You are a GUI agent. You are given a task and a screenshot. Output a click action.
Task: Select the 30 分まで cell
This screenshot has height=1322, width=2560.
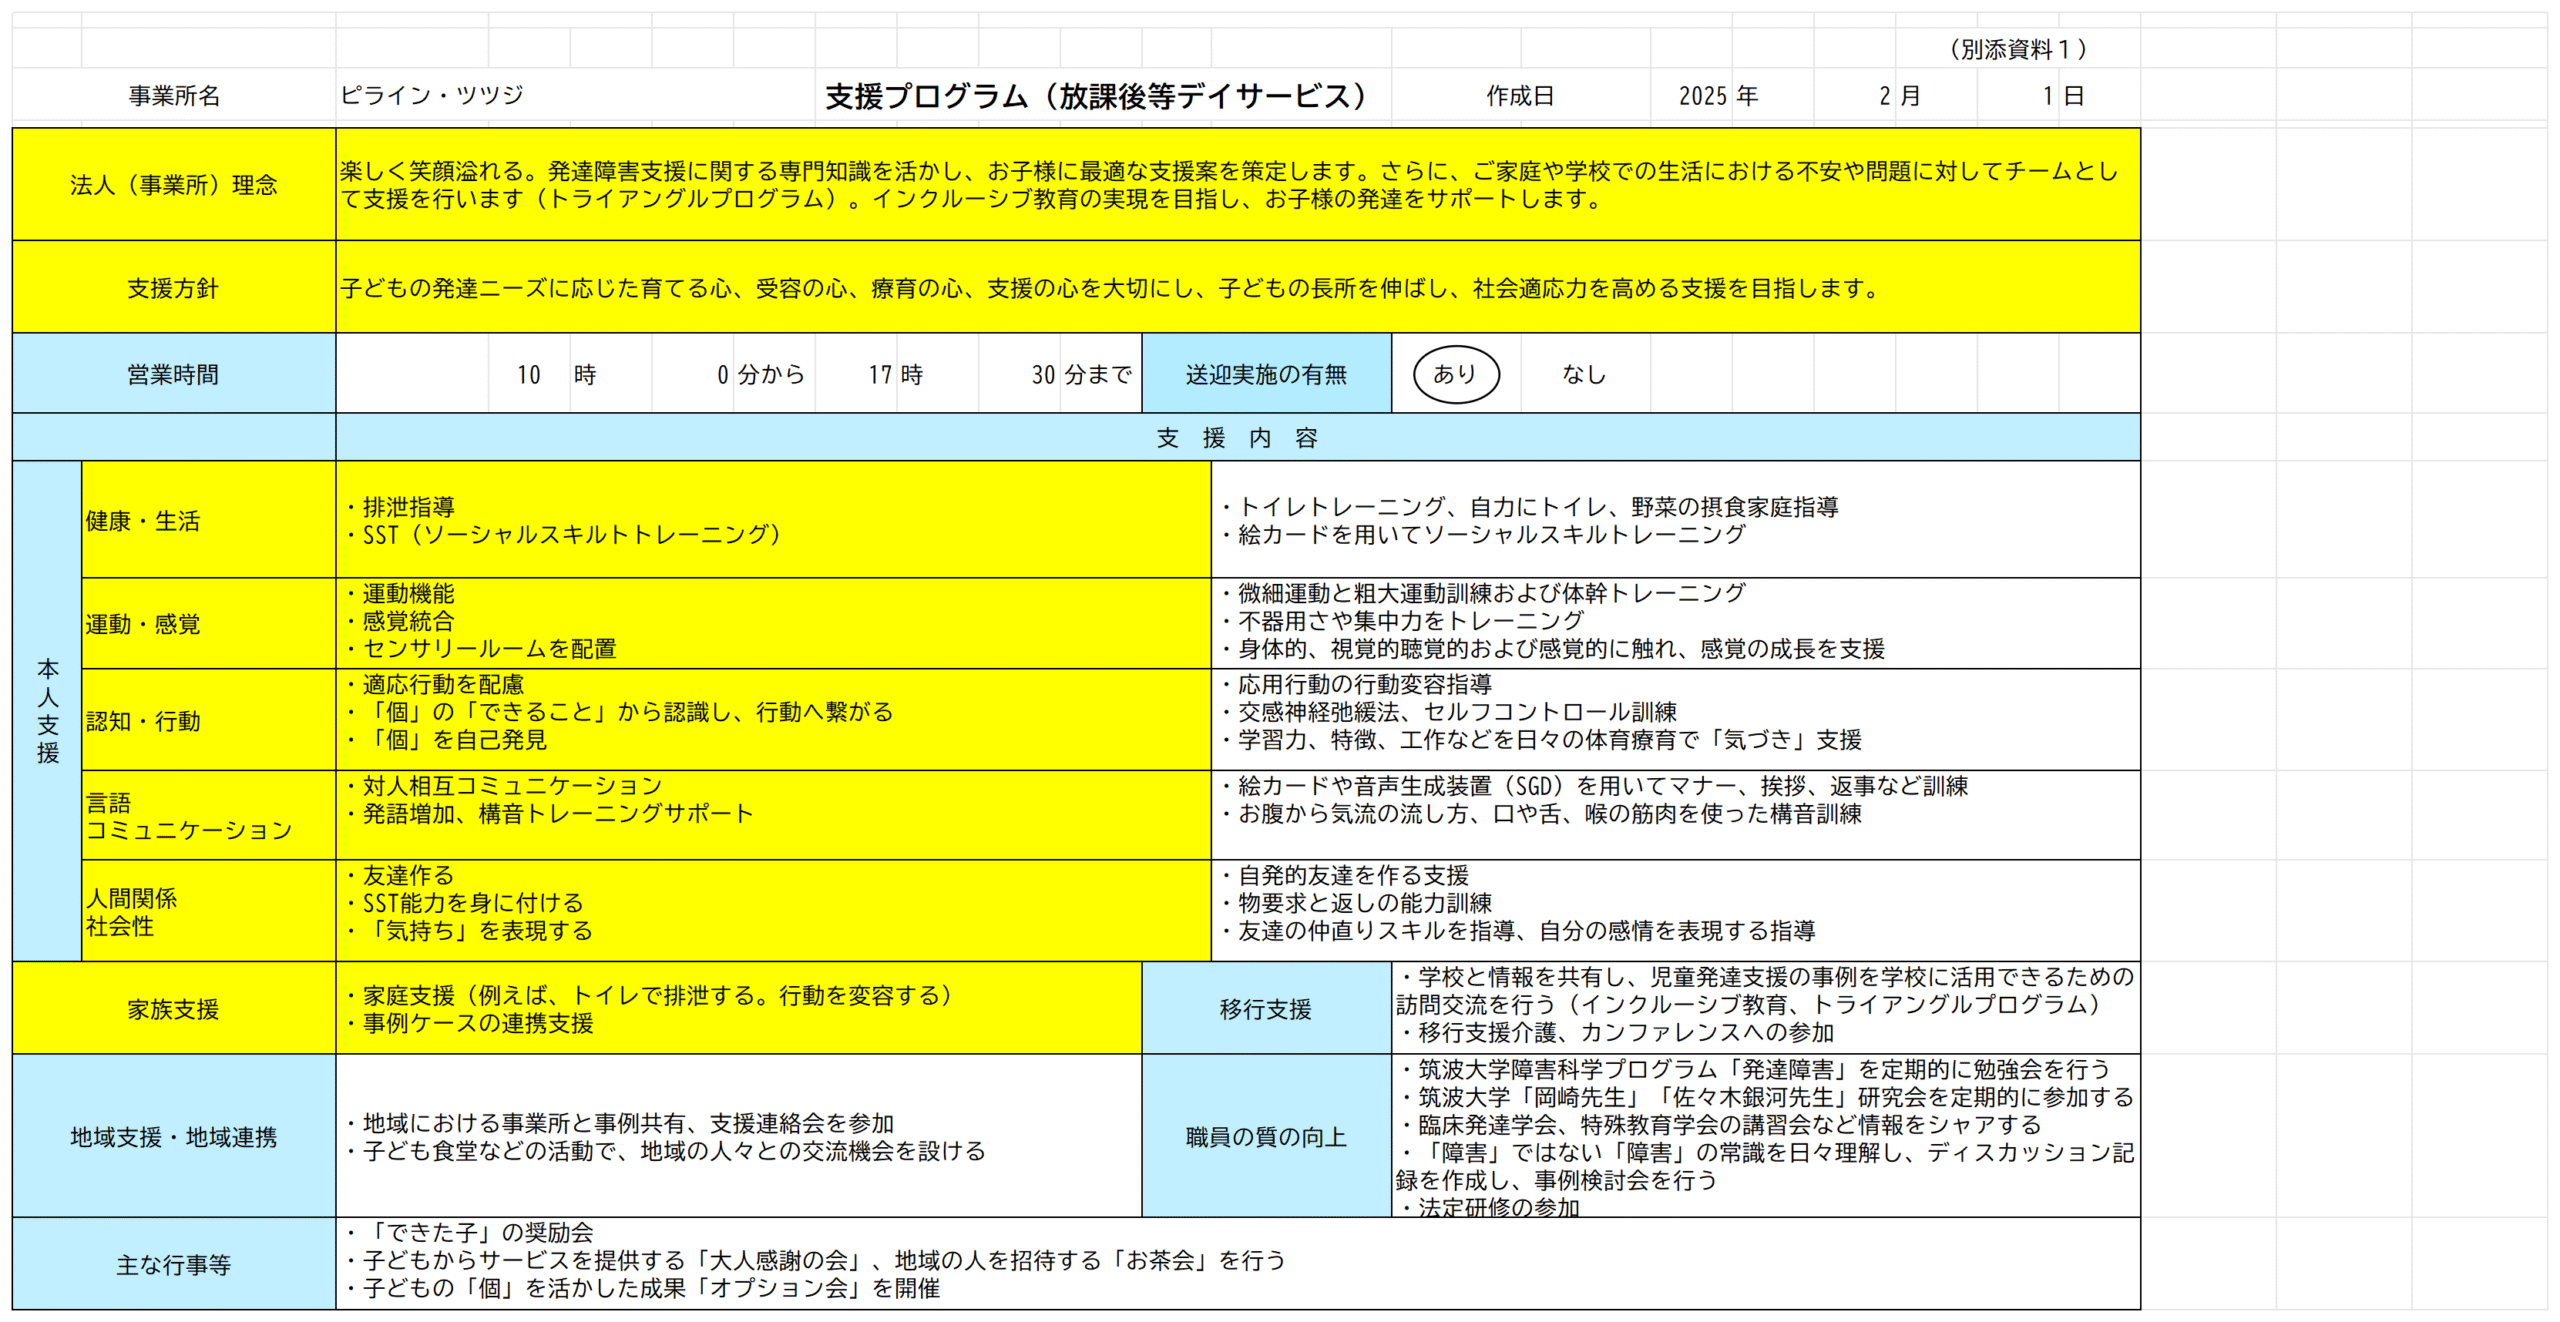1082,374
